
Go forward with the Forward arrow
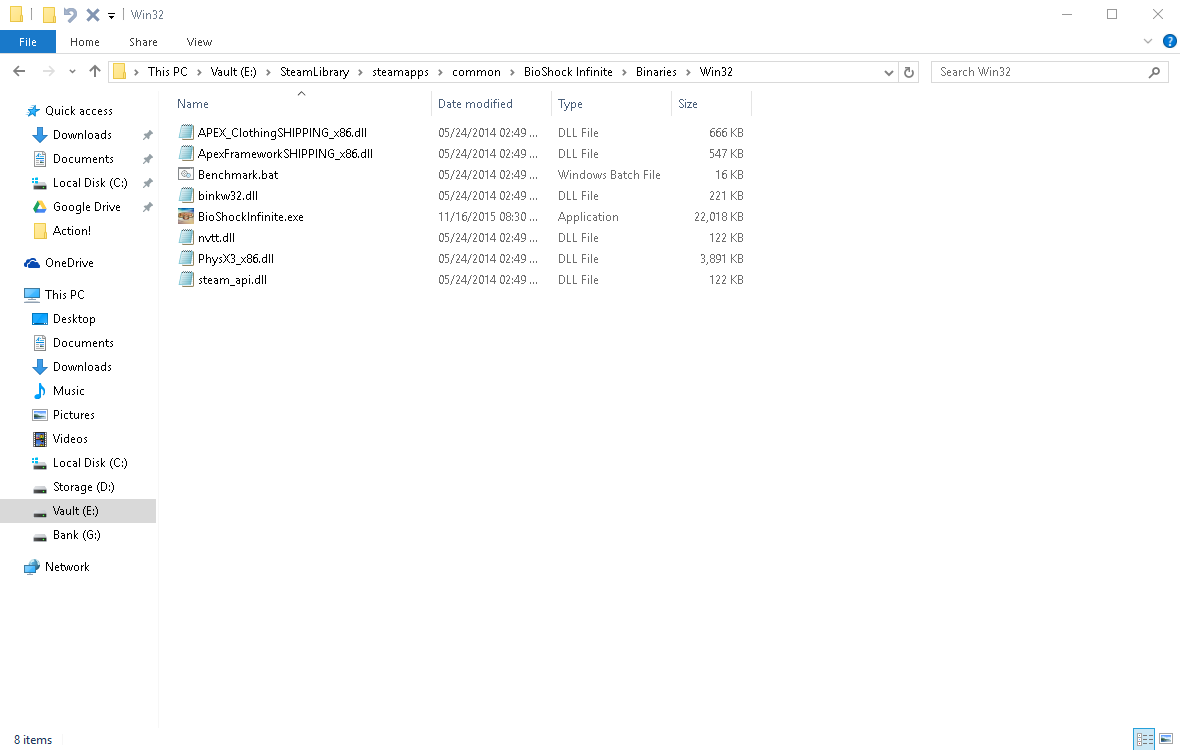(48, 71)
